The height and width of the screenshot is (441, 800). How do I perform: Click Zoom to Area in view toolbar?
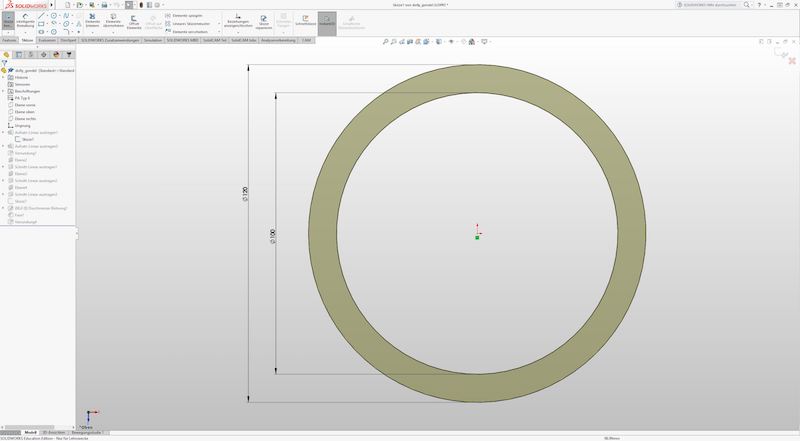393,41
